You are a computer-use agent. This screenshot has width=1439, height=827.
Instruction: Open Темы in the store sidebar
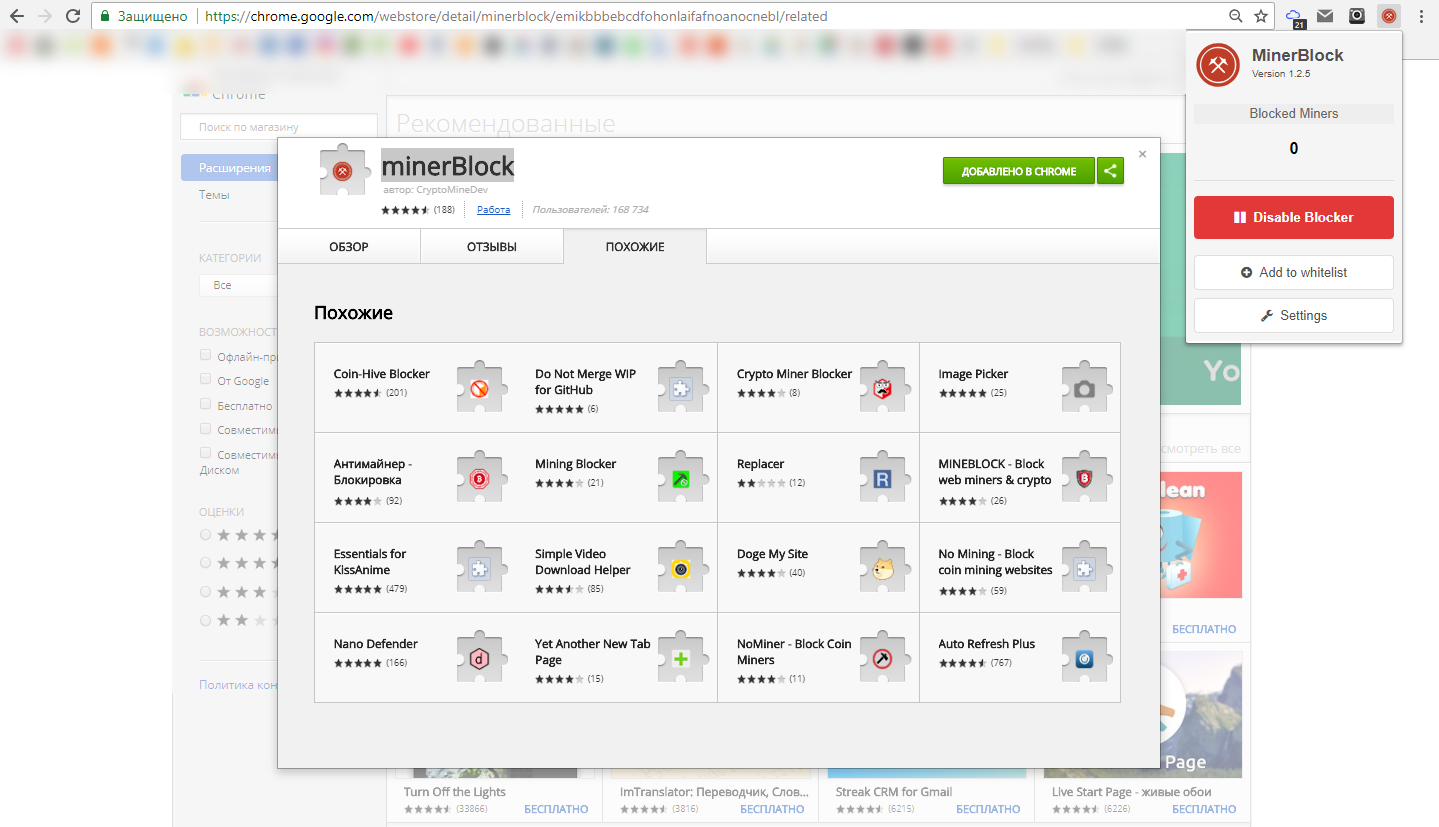click(214, 195)
